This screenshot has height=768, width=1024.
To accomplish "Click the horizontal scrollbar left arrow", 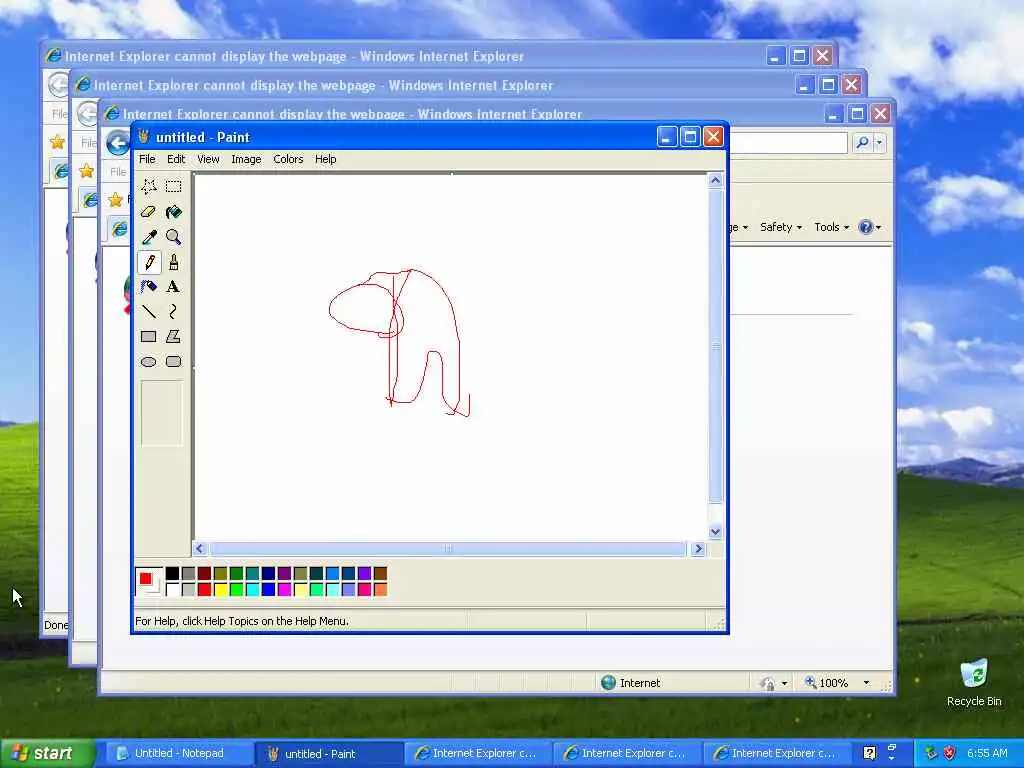I will (x=200, y=549).
